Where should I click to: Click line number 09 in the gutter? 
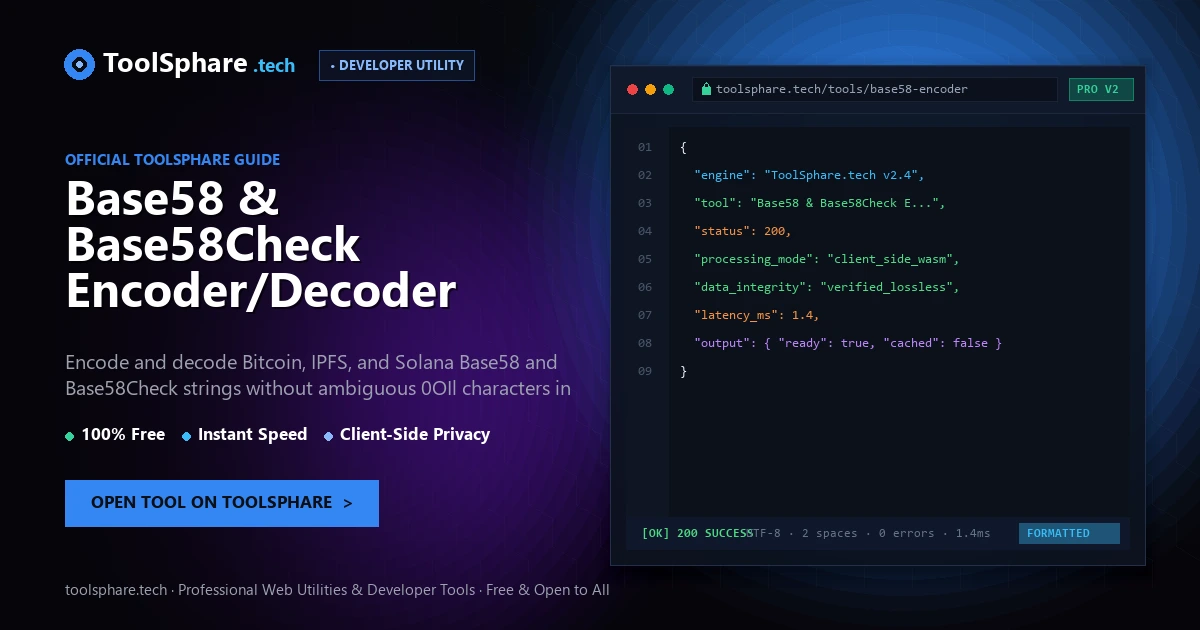click(645, 371)
